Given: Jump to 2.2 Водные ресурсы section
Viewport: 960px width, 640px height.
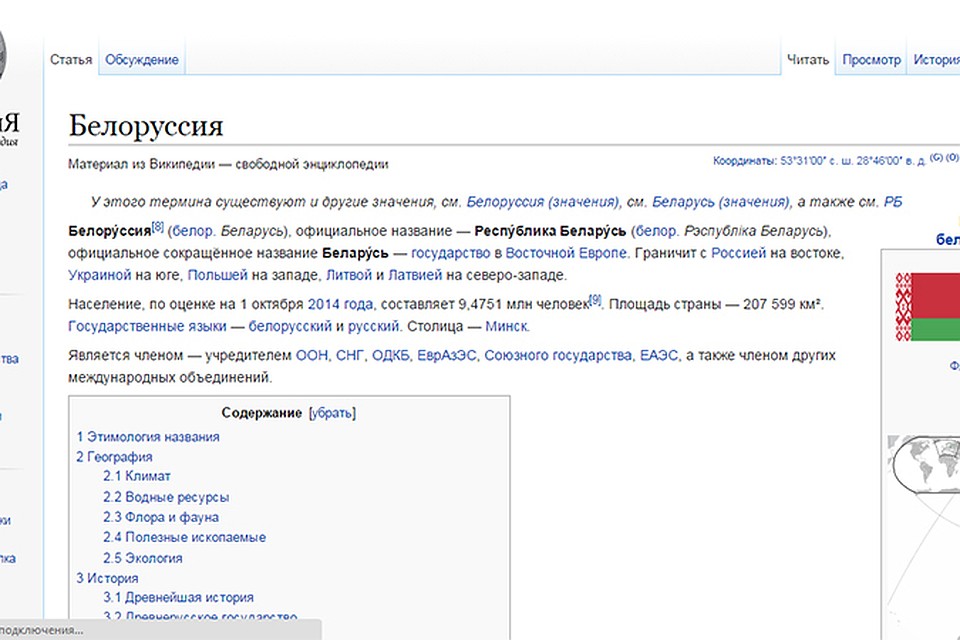Looking at the screenshot, I should tap(166, 497).
